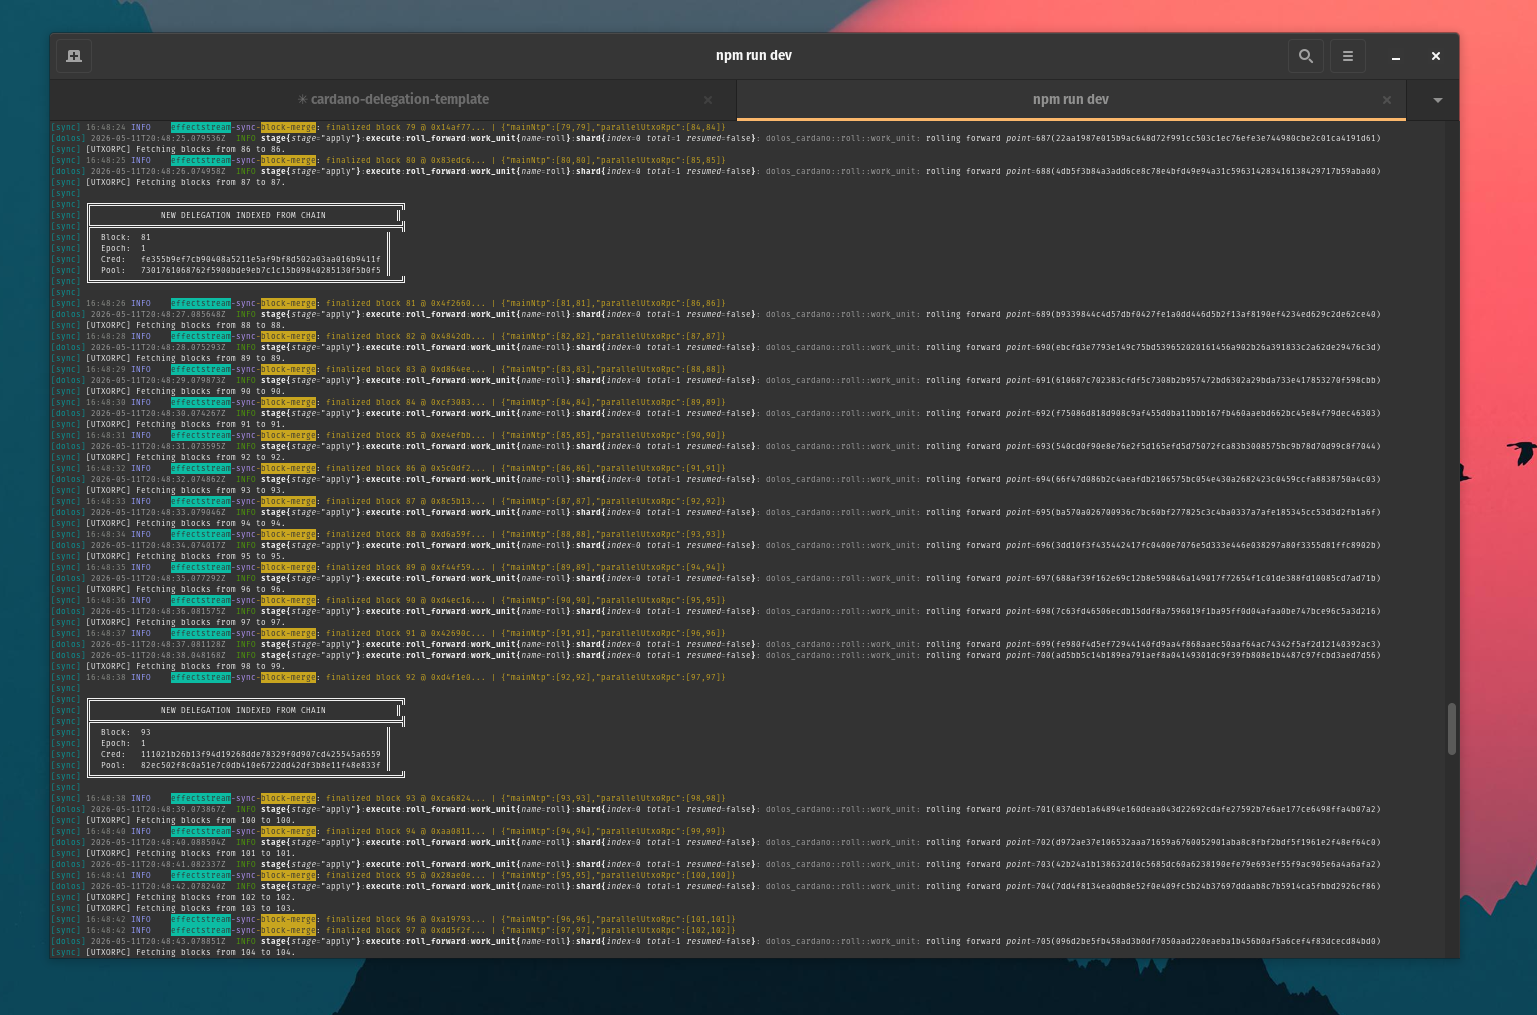Click the terminal vertical scrollbar thumb
1537x1015 pixels.
1452,729
